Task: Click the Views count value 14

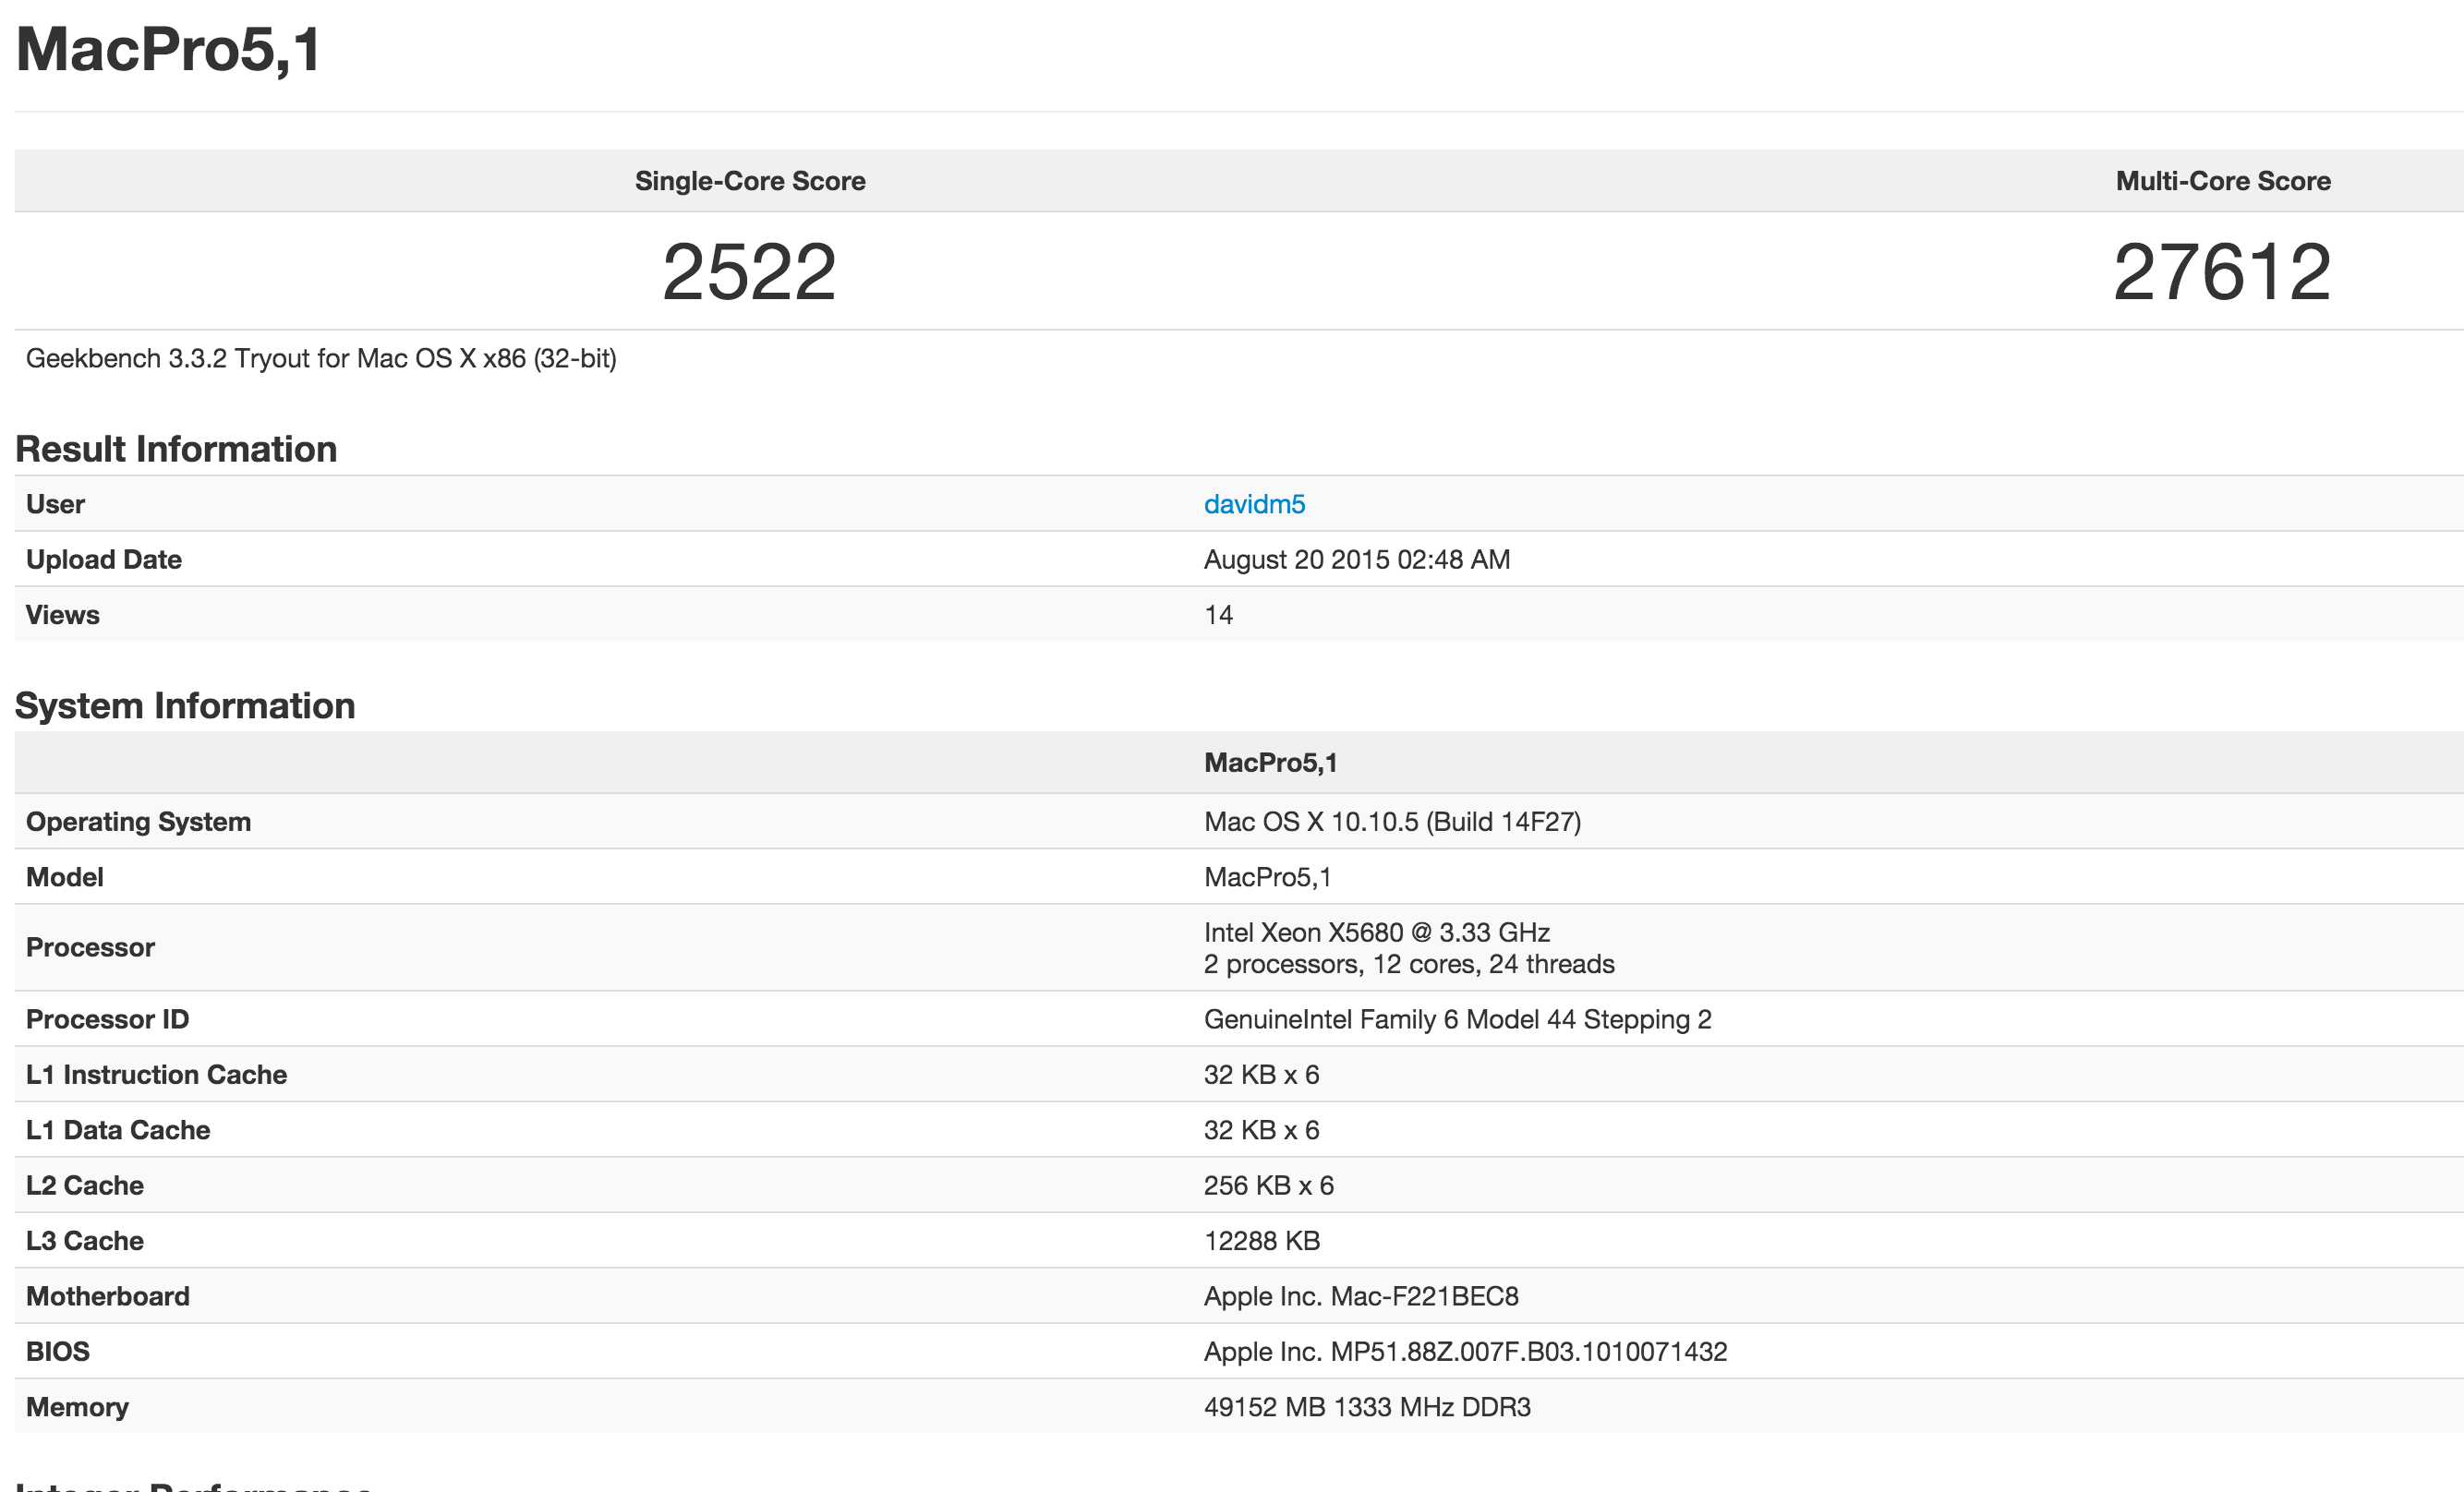Action: pyautogui.click(x=1218, y=615)
